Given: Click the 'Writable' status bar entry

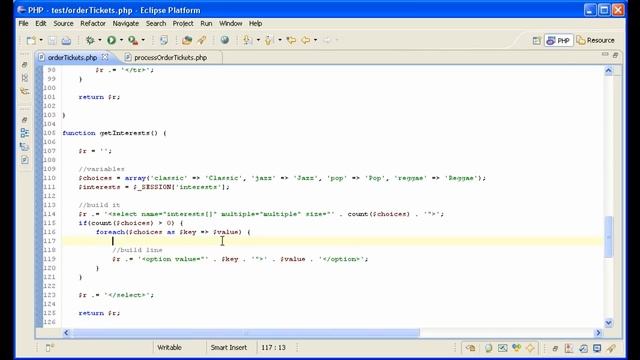Looking at the screenshot, I should click(169, 347).
